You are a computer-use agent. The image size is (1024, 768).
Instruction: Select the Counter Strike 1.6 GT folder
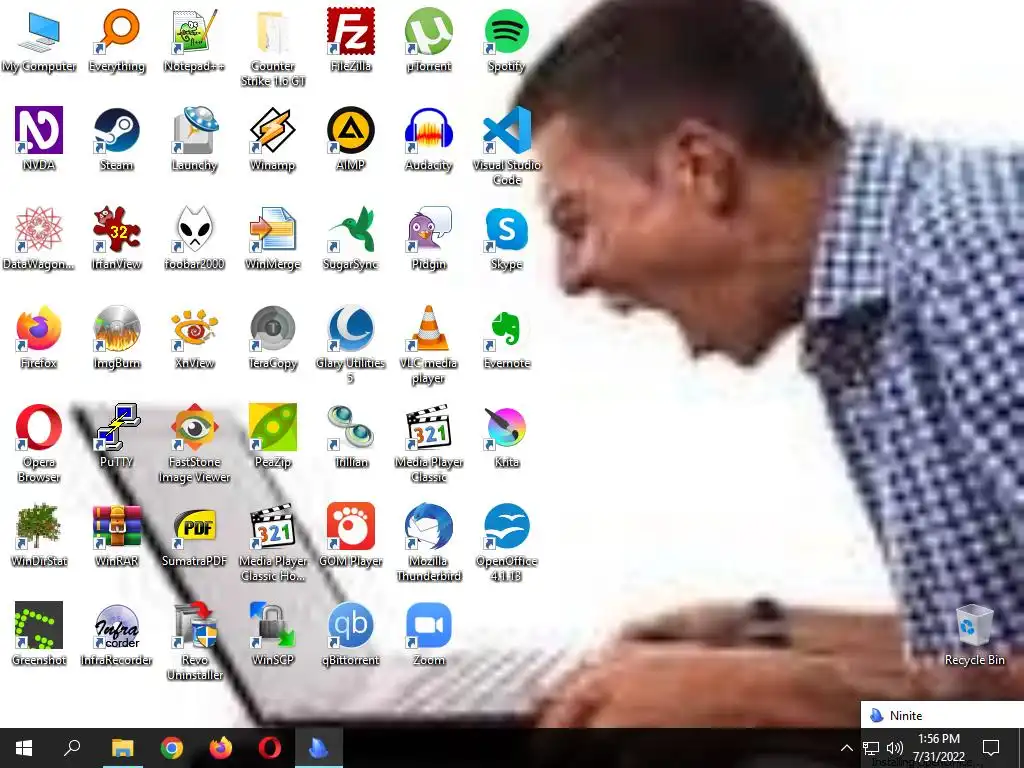pos(272,48)
